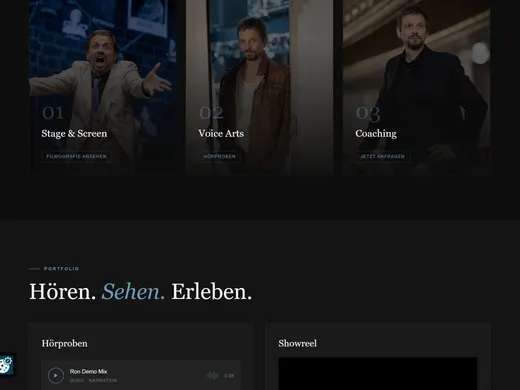This screenshot has height=390, width=520.
Task: Click the number 03 on Coaching card
Action: 368,113
